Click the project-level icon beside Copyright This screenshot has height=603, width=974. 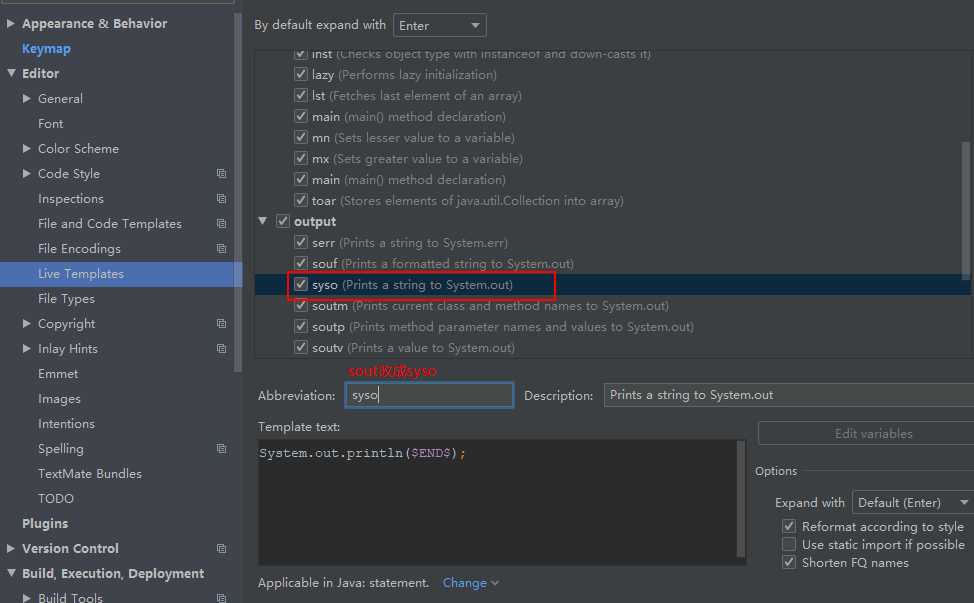click(221, 324)
